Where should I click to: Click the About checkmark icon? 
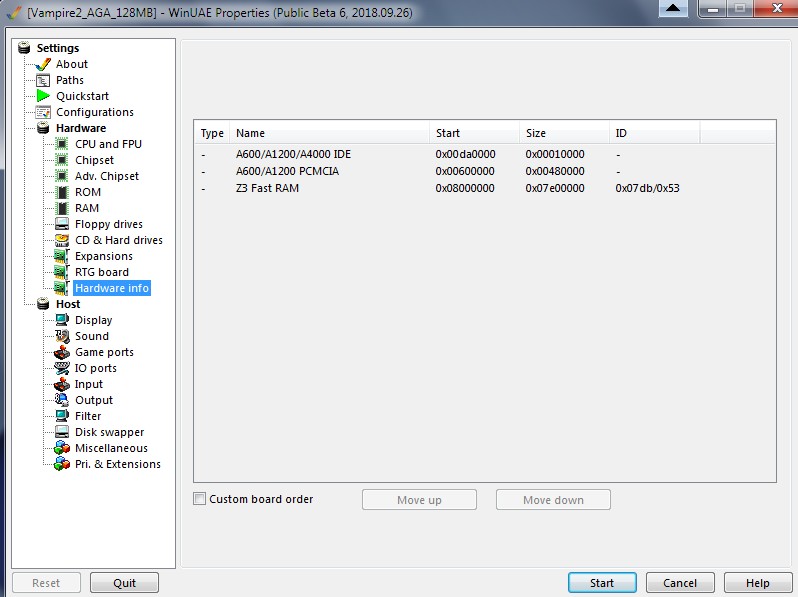[43, 64]
